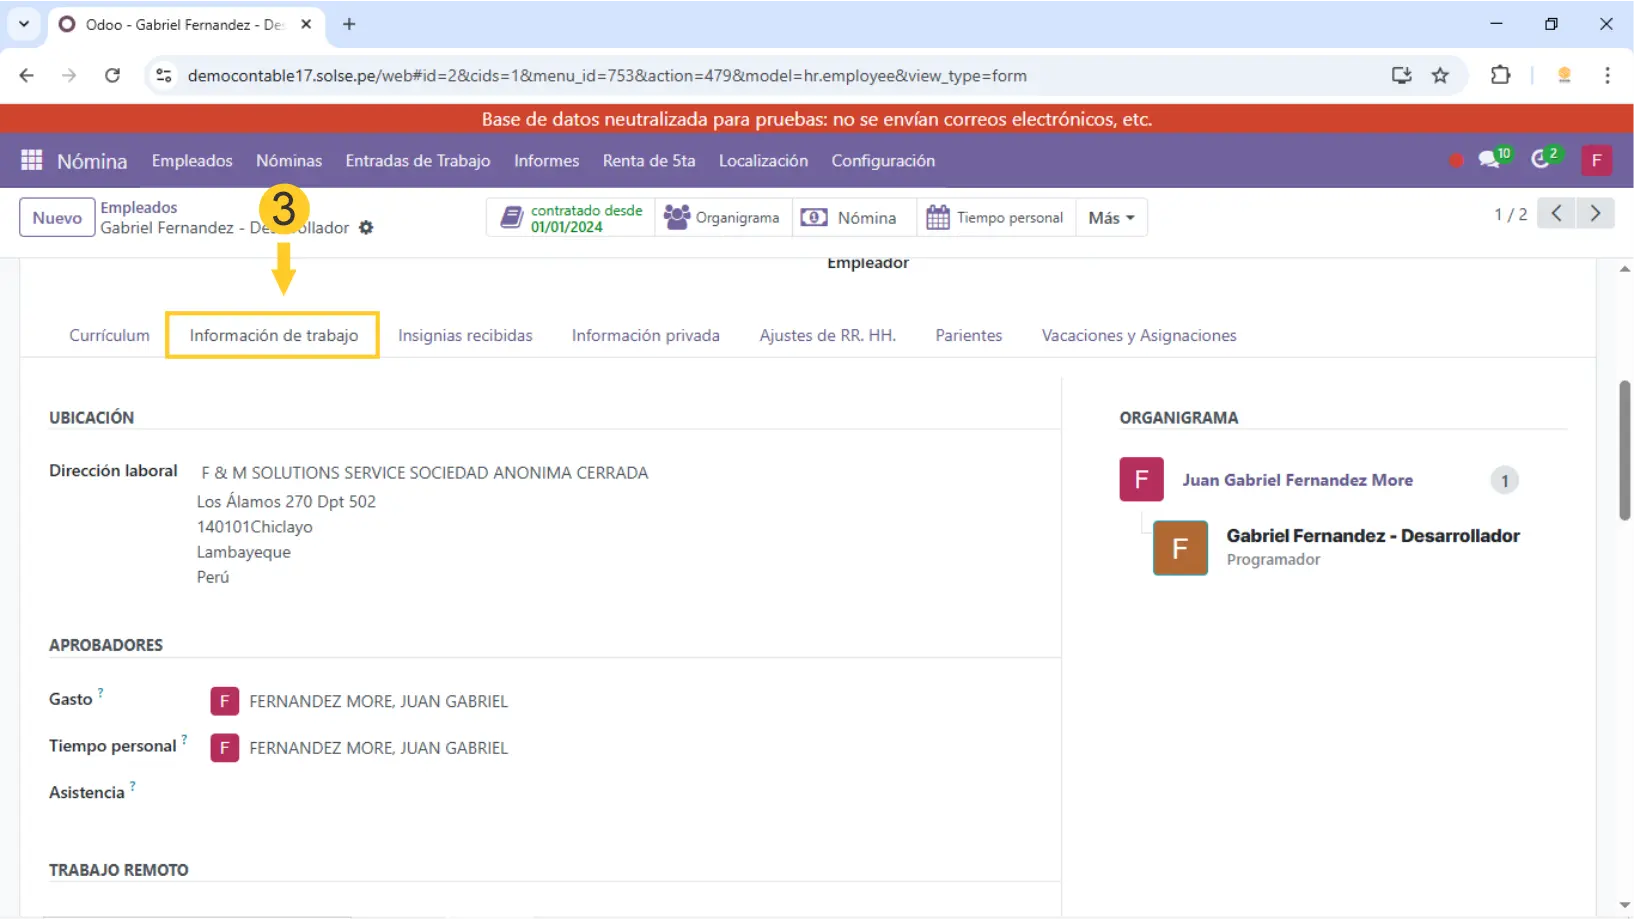Open user avatar menu in navbar
Image resolution: width=1634 pixels, height=919 pixels.
[x=1596, y=161]
